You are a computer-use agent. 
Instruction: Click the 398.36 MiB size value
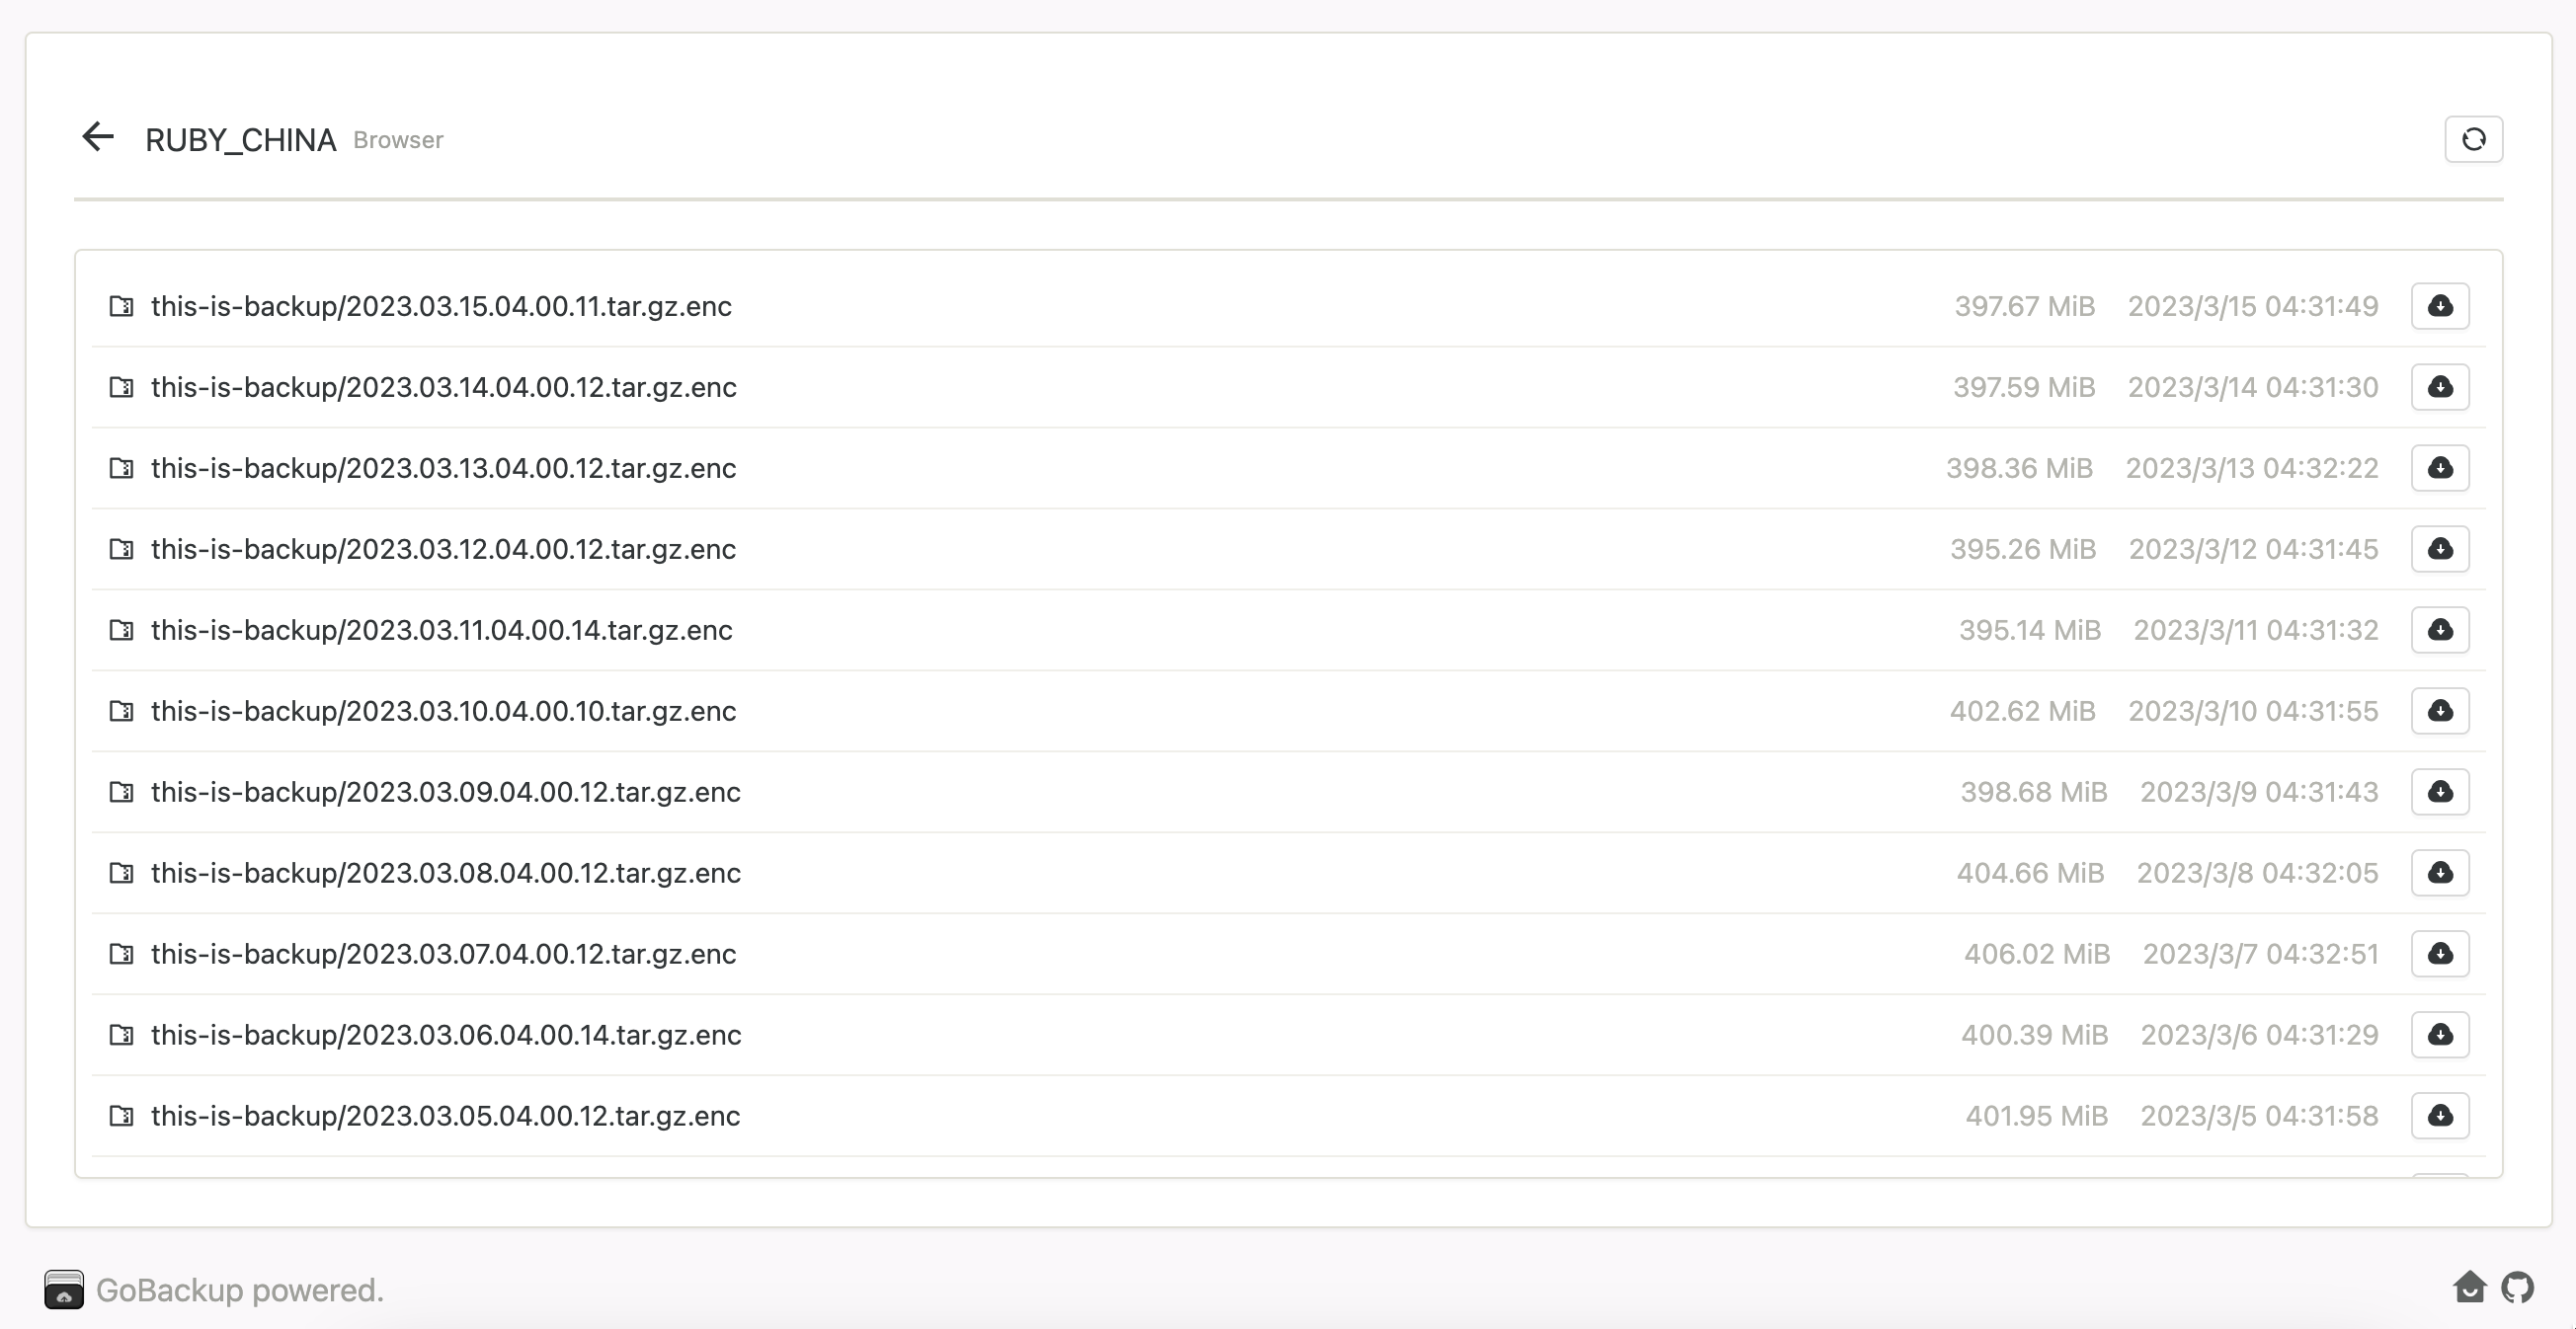point(2019,468)
